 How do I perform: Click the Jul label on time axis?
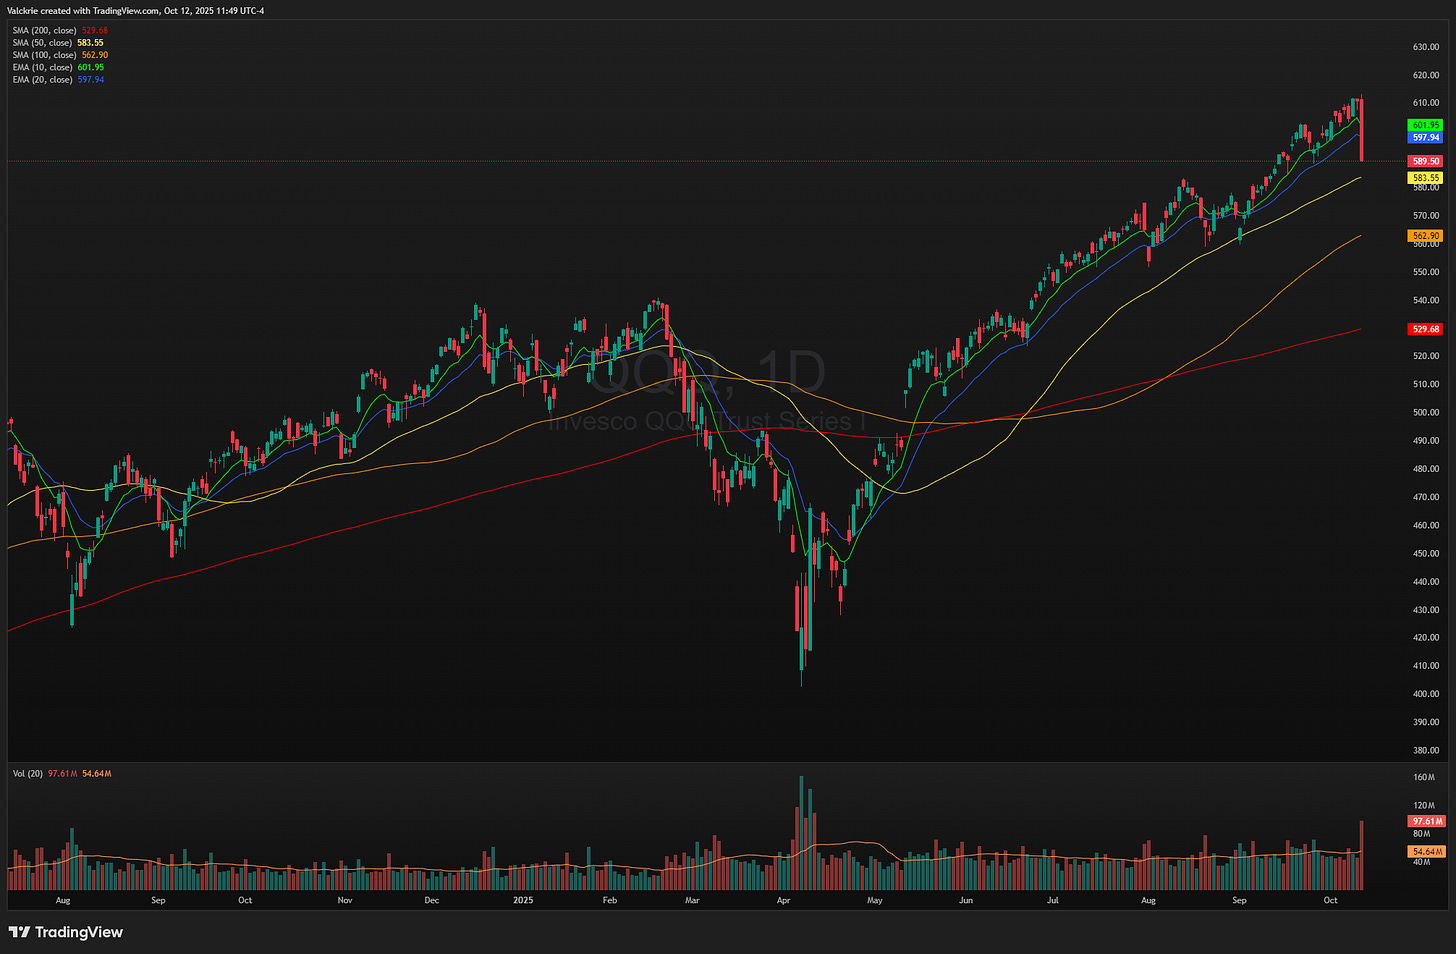point(1053,900)
